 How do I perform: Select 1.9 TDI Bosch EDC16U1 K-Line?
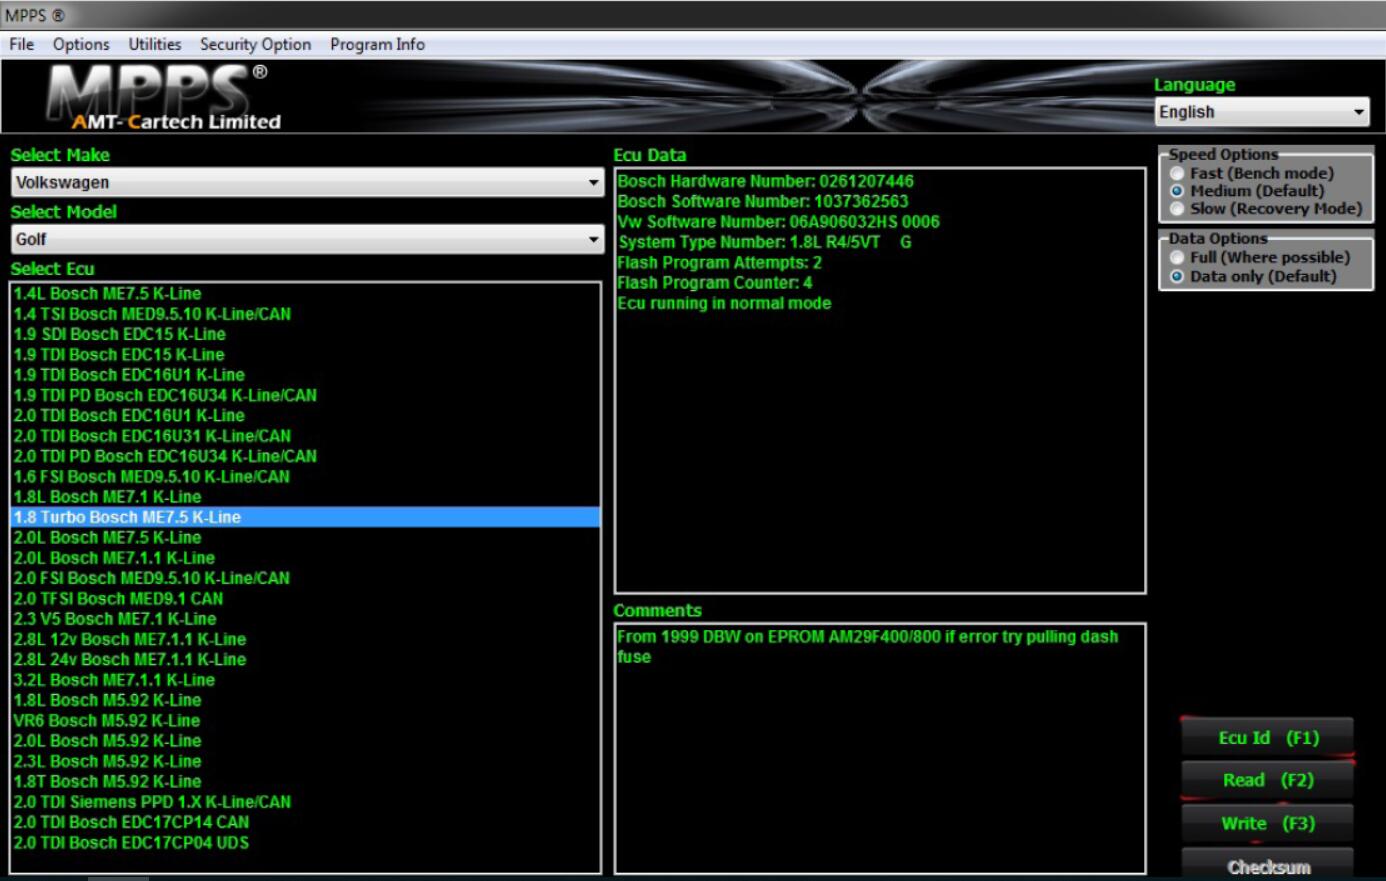pos(306,375)
